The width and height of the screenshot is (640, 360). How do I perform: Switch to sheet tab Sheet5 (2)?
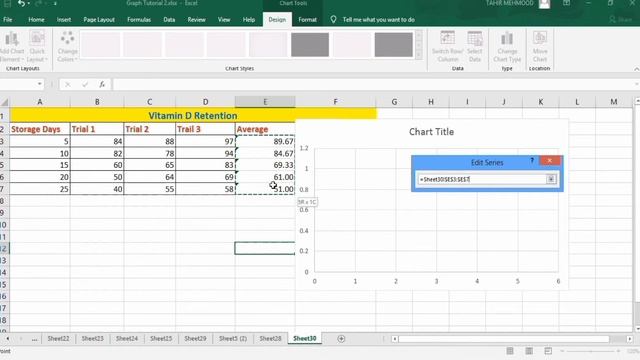pyautogui.click(x=233, y=338)
